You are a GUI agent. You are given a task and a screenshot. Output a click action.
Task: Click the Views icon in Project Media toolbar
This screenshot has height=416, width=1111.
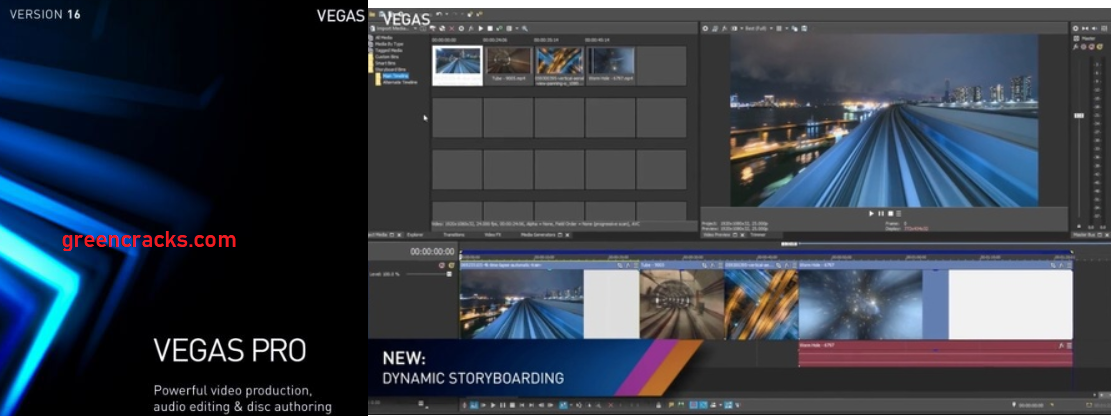point(509,28)
